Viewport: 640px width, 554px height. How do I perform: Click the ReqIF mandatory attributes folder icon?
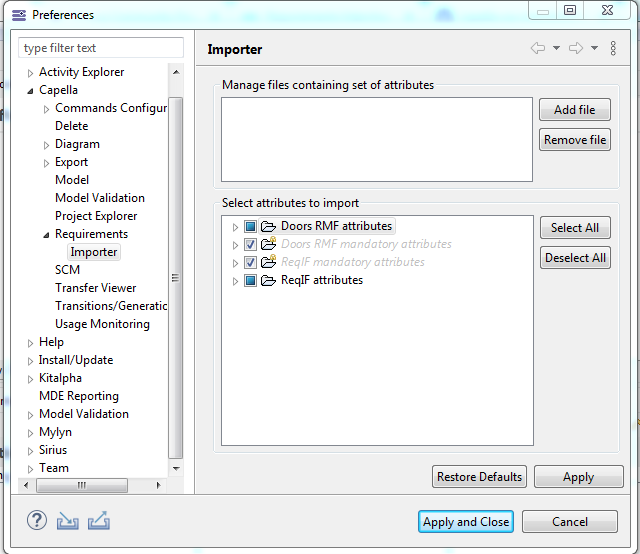point(268,262)
